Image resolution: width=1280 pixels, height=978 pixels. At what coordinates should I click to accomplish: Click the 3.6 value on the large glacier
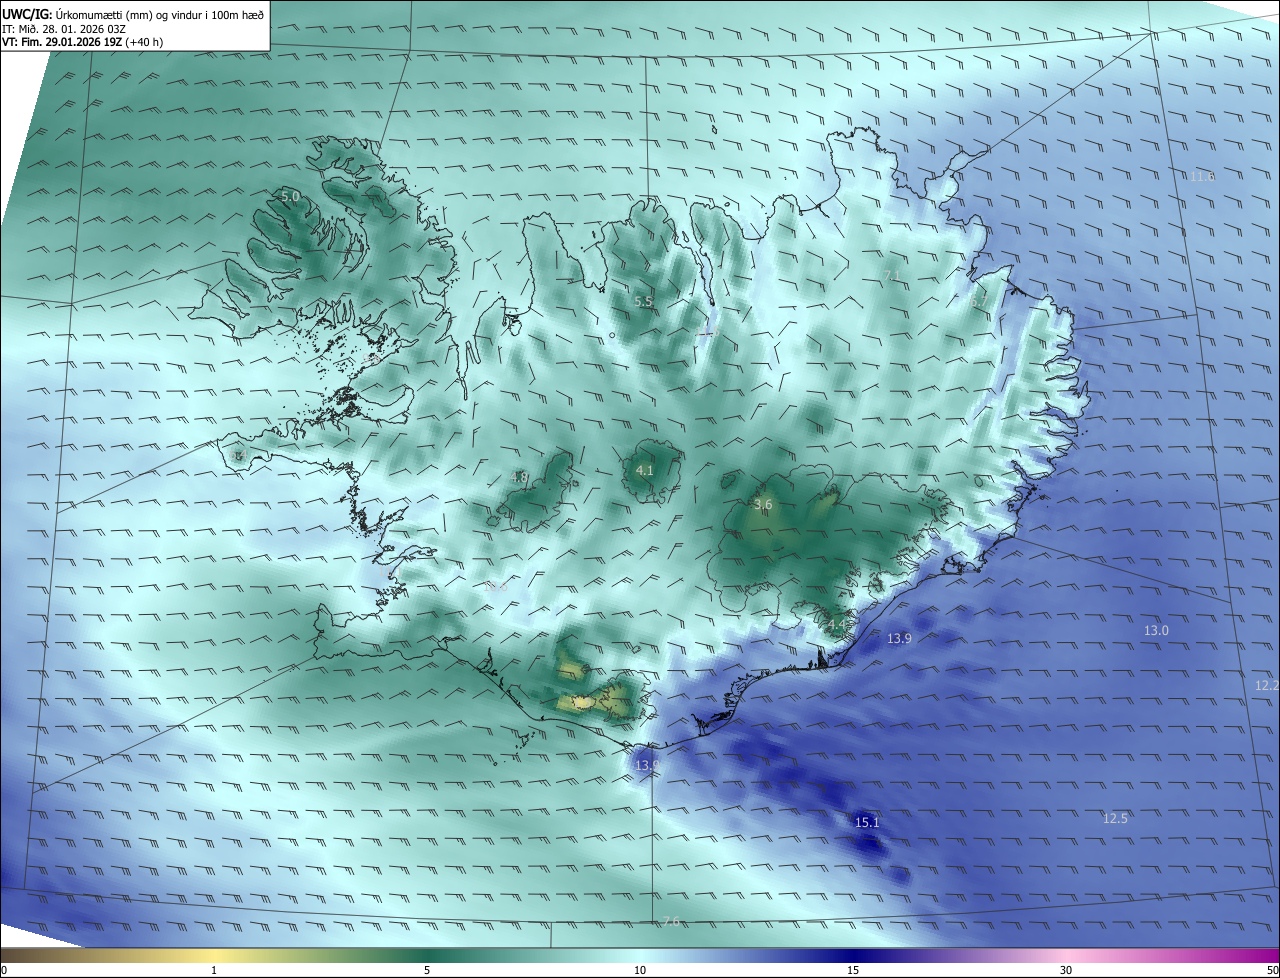point(763,505)
